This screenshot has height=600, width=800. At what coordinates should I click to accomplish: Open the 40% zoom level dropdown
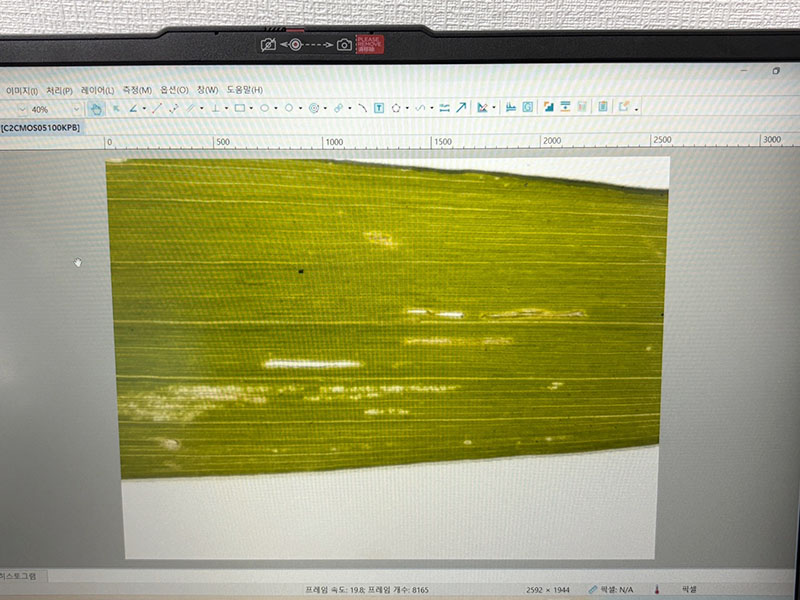(76, 109)
